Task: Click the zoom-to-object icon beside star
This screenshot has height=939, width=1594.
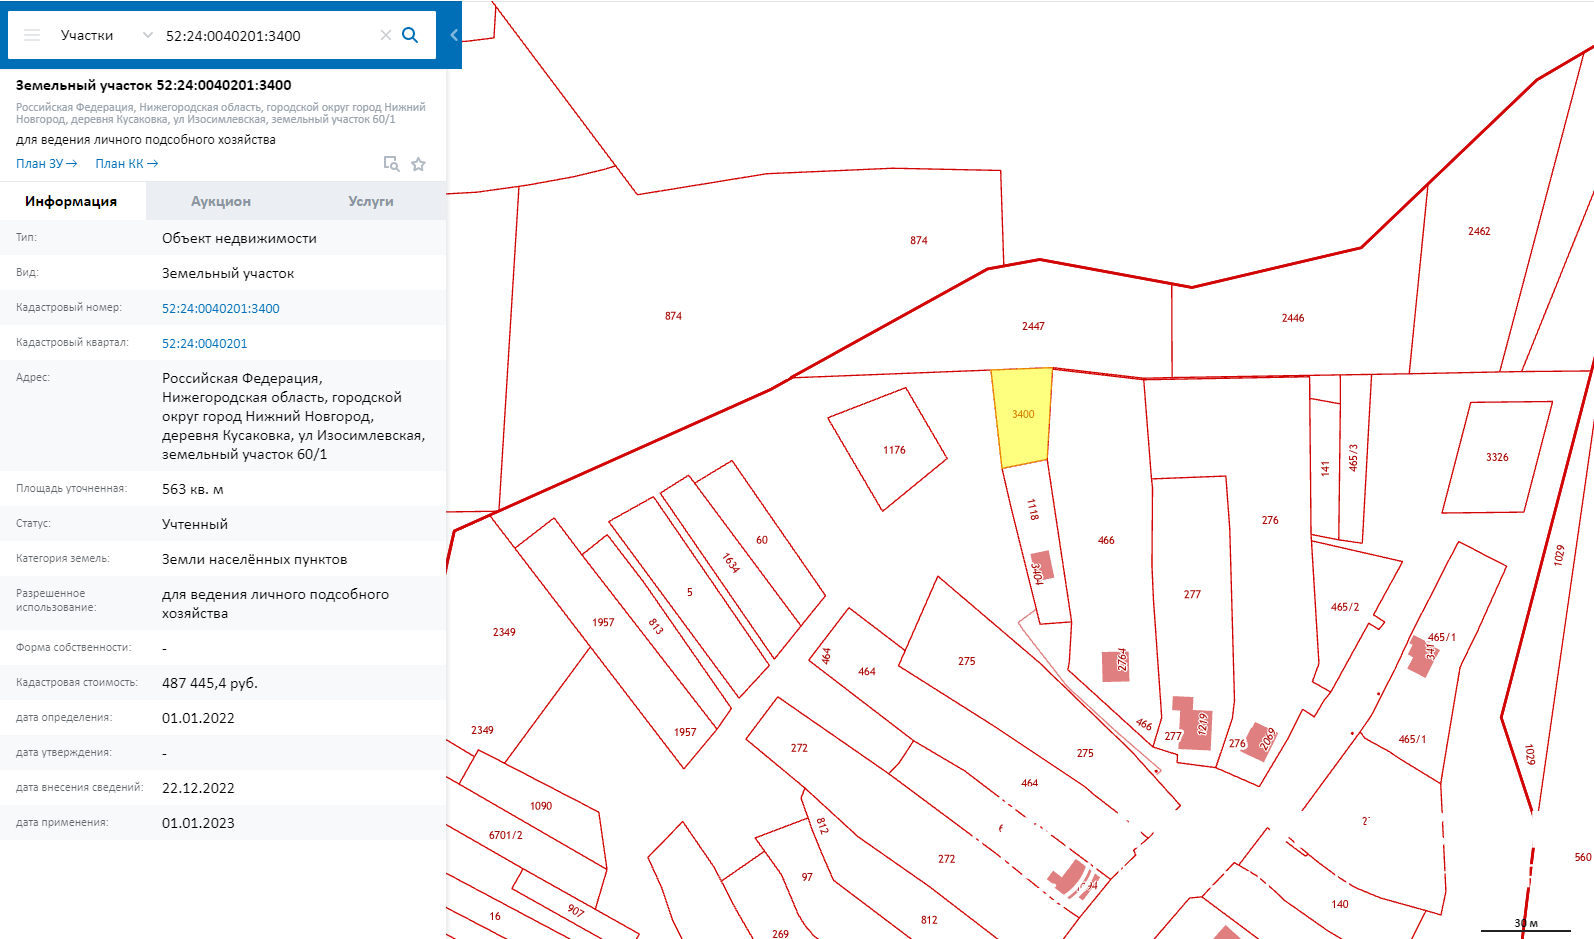Action: point(391,164)
